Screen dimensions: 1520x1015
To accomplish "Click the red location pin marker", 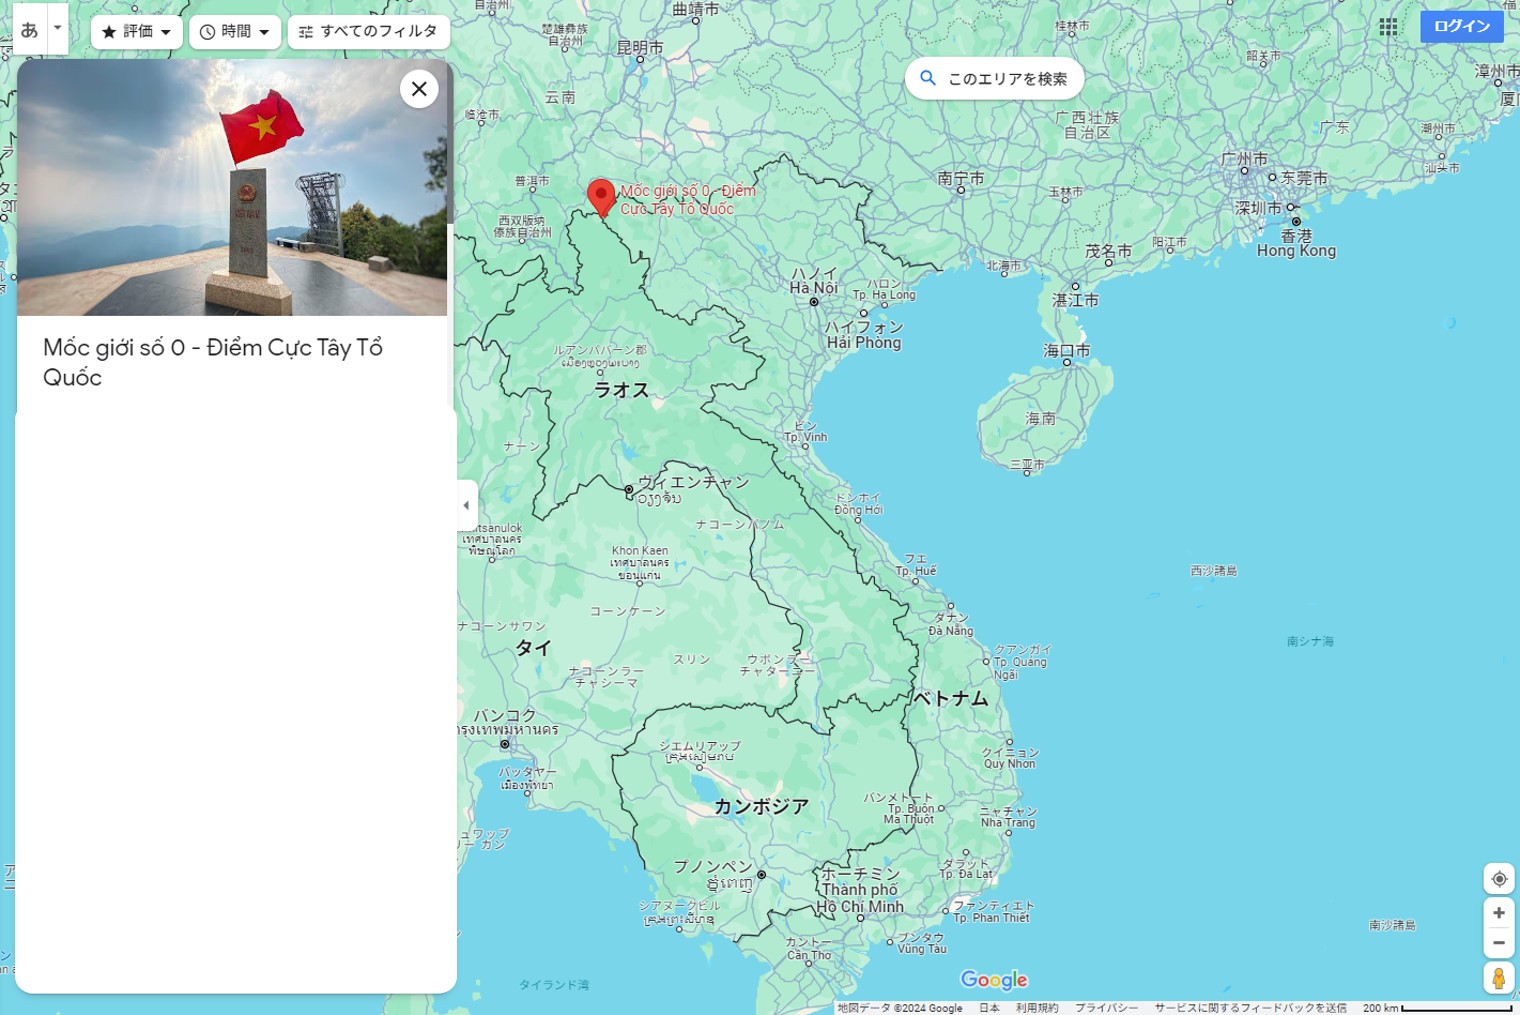I will (600, 196).
